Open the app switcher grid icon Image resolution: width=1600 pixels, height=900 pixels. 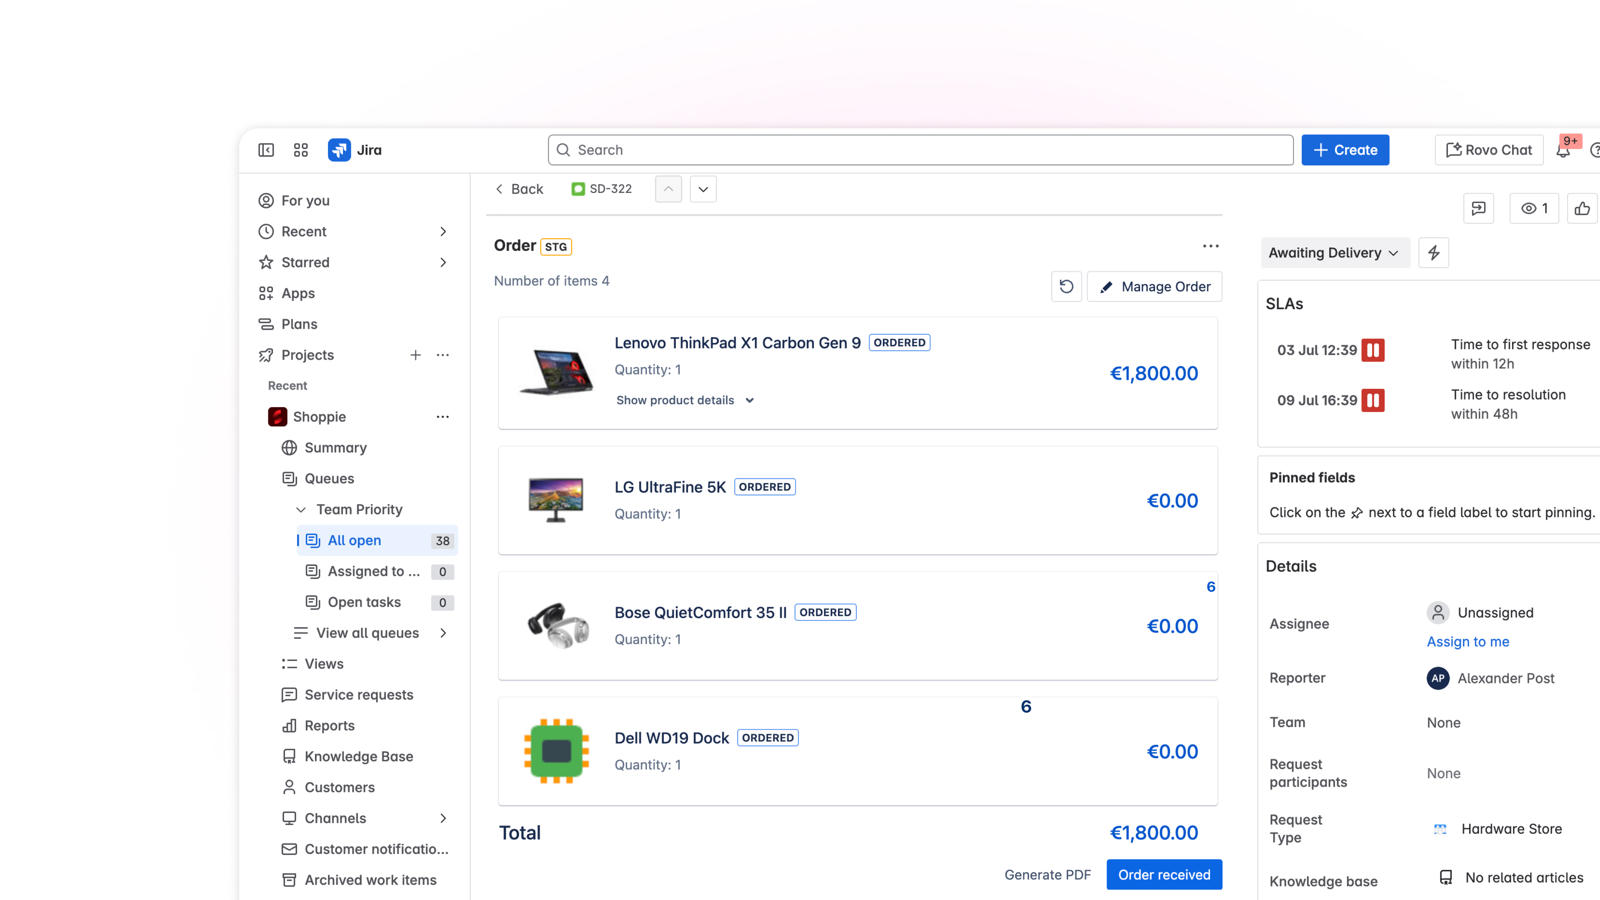[301, 150]
